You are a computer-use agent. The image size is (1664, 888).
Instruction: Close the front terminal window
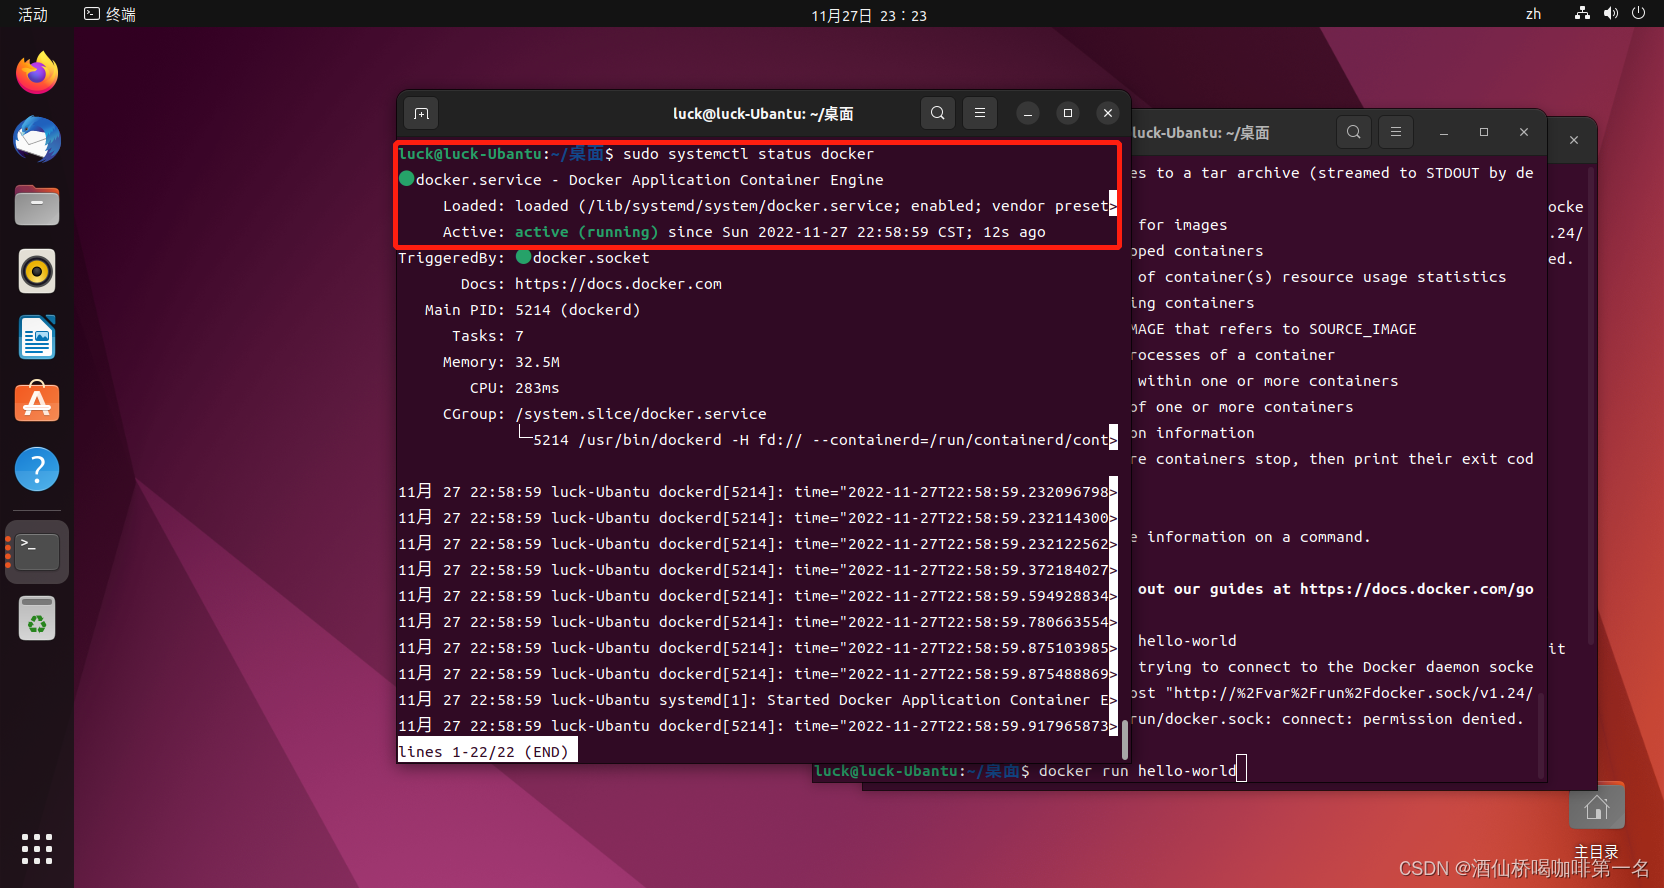pyautogui.click(x=1108, y=114)
